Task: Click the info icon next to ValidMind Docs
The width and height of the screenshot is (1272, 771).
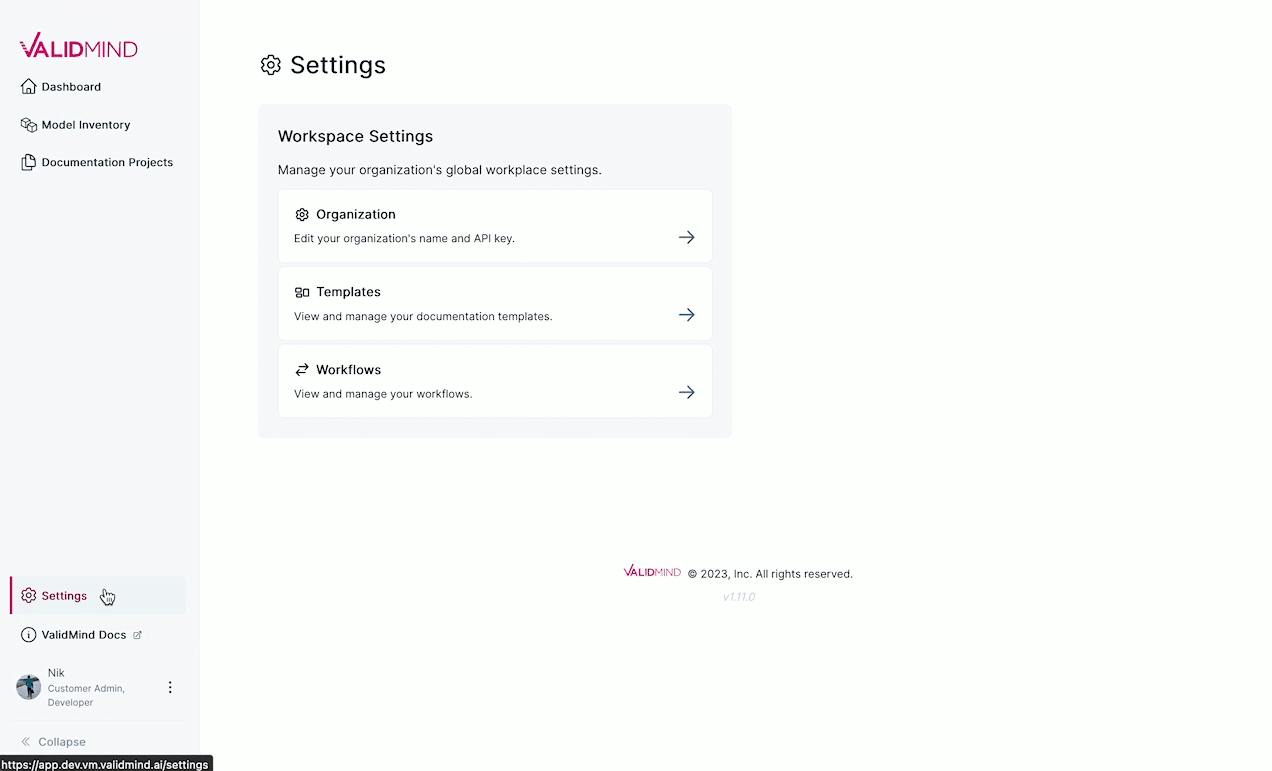Action: pyautogui.click(x=28, y=634)
